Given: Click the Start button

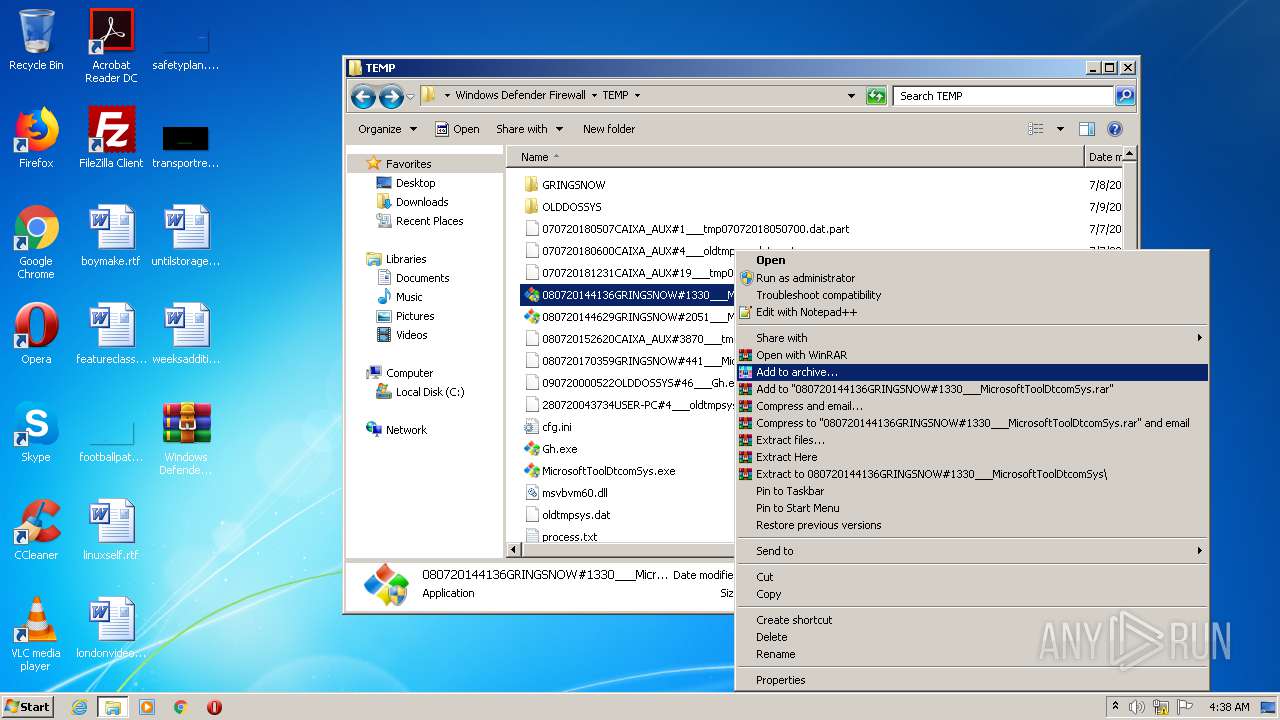Looking at the screenshot, I should coord(28,707).
